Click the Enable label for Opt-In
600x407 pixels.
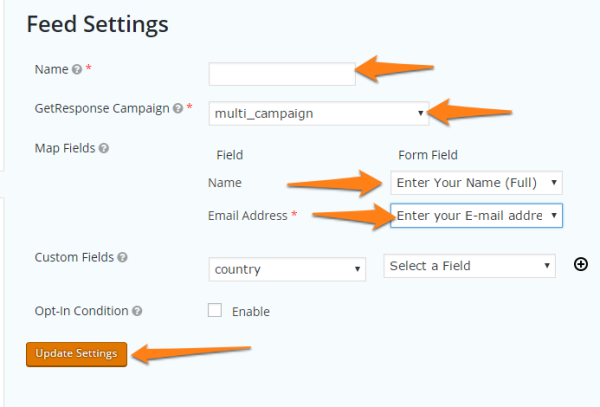point(251,312)
